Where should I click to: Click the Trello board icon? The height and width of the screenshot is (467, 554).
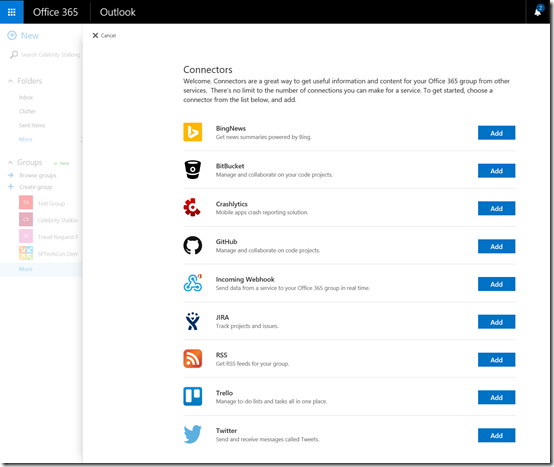click(x=193, y=396)
